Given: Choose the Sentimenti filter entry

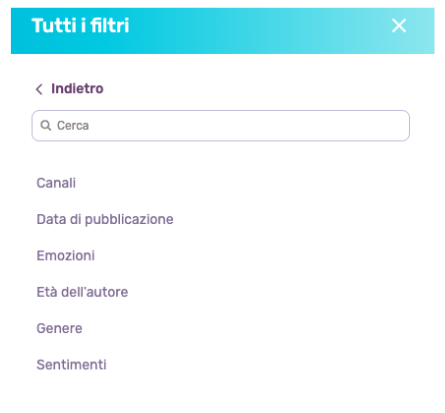Looking at the screenshot, I should [x=71, y=365].
